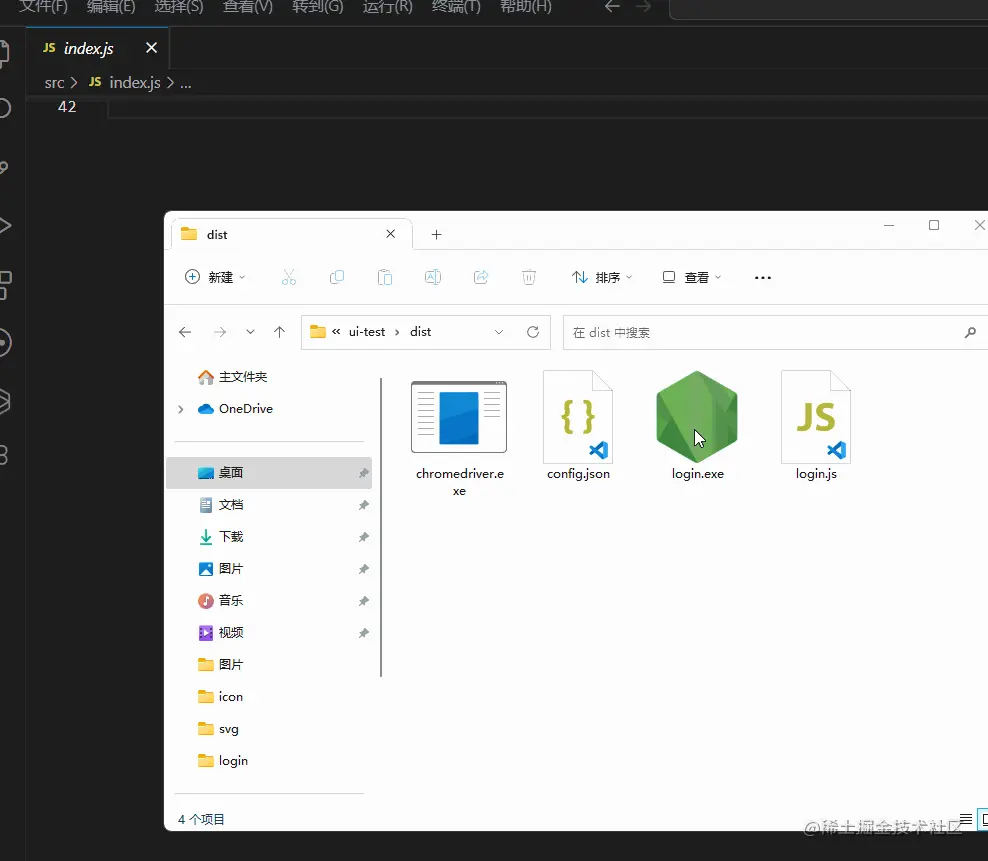Focus the search dist input field

pos(762,332)
